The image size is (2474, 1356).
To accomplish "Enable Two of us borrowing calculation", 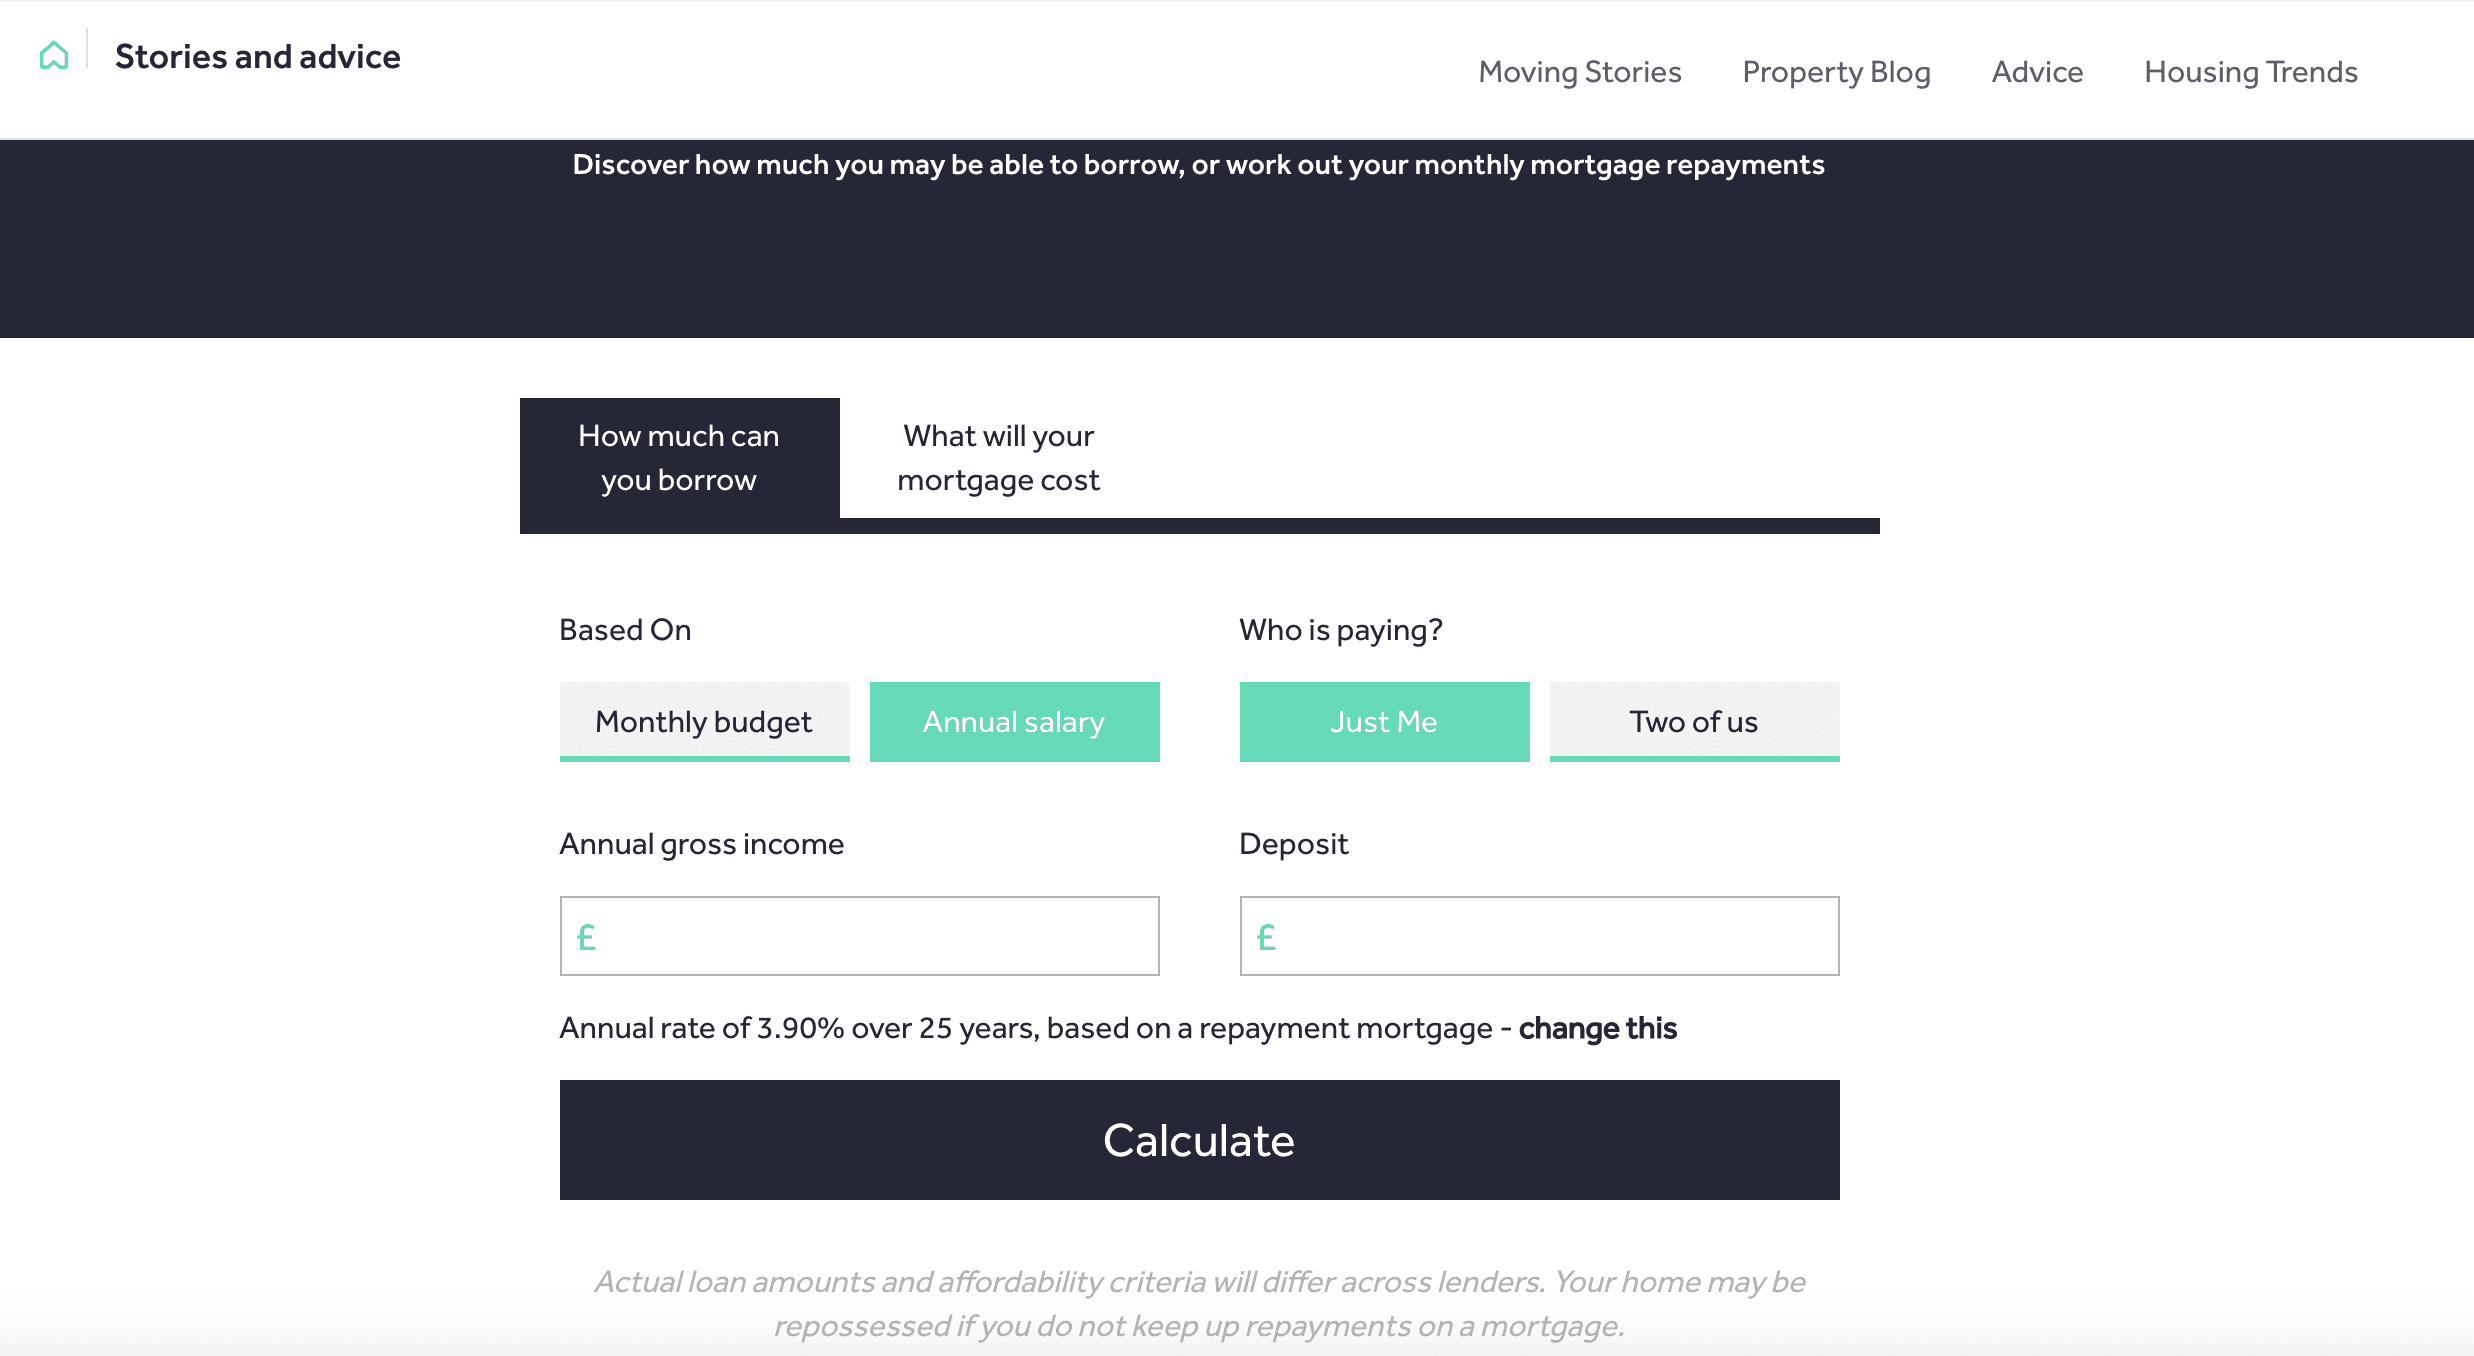I will (x=1693, y=720).
